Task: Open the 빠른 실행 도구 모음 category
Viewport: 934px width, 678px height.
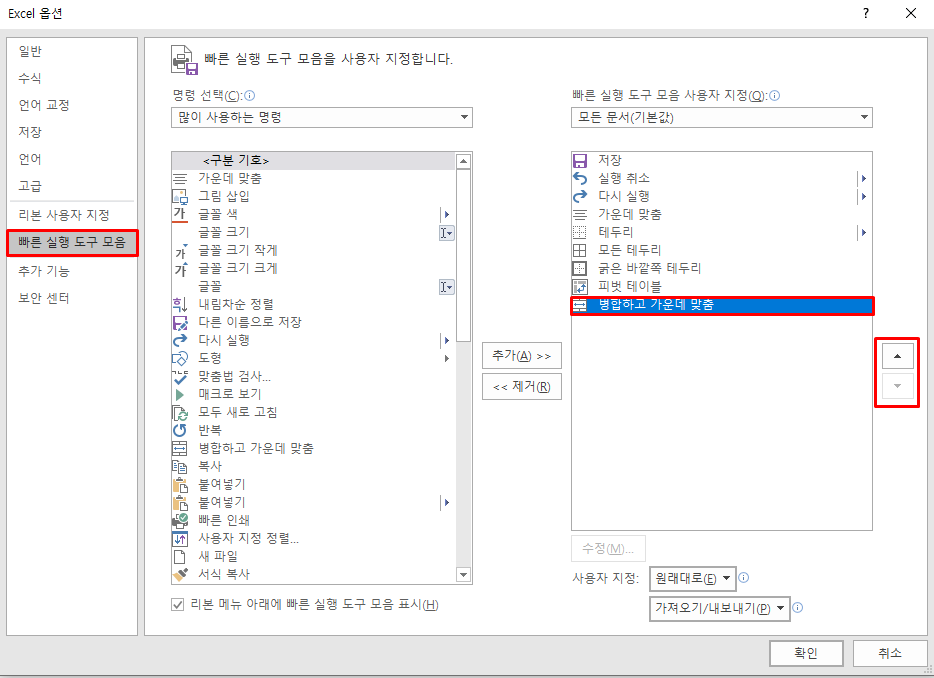Action: click(72, 242)
